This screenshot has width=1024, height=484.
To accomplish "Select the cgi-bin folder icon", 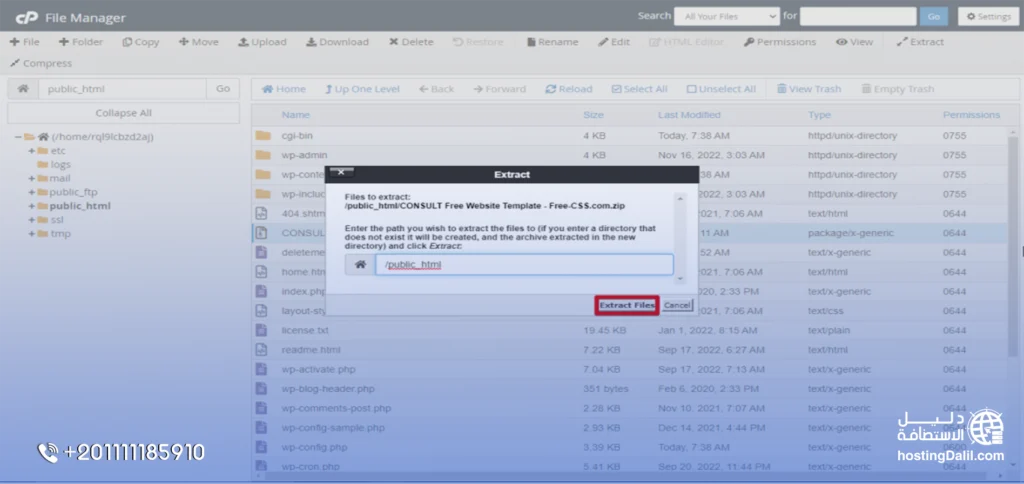I will tap(263, 136).
